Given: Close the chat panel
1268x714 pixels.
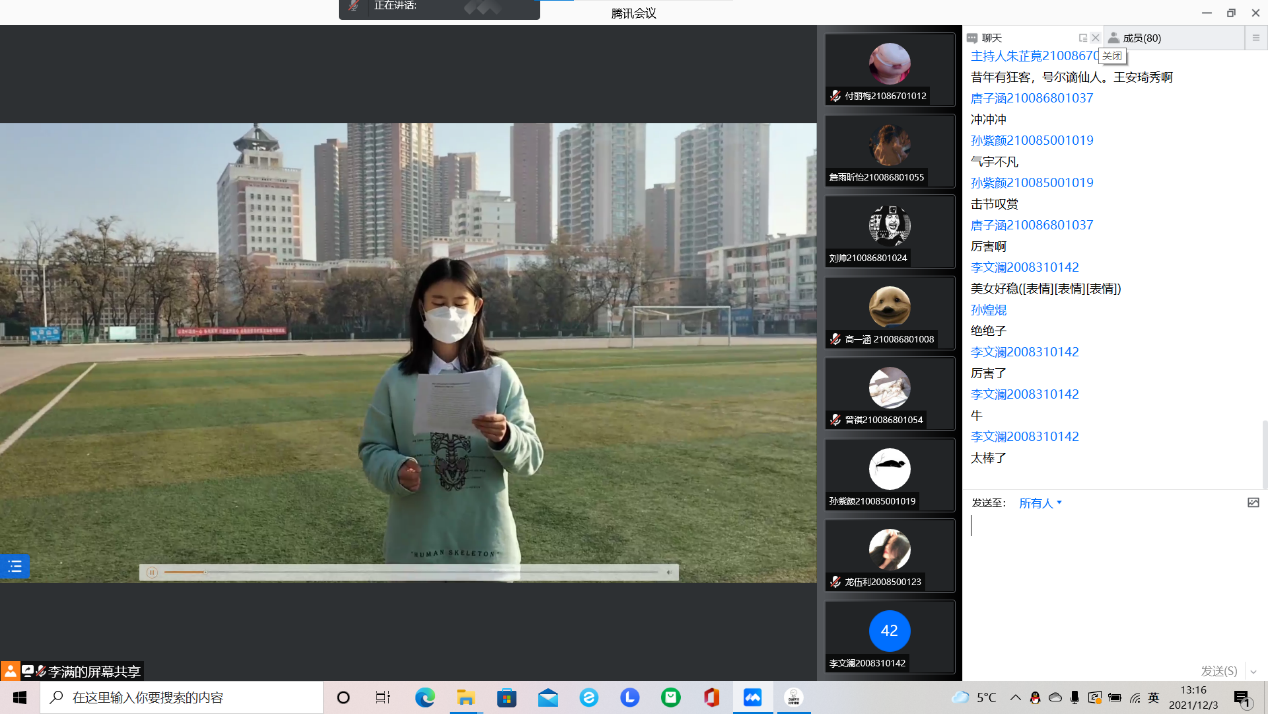Looking at the screenshot, I should 1095,38.
